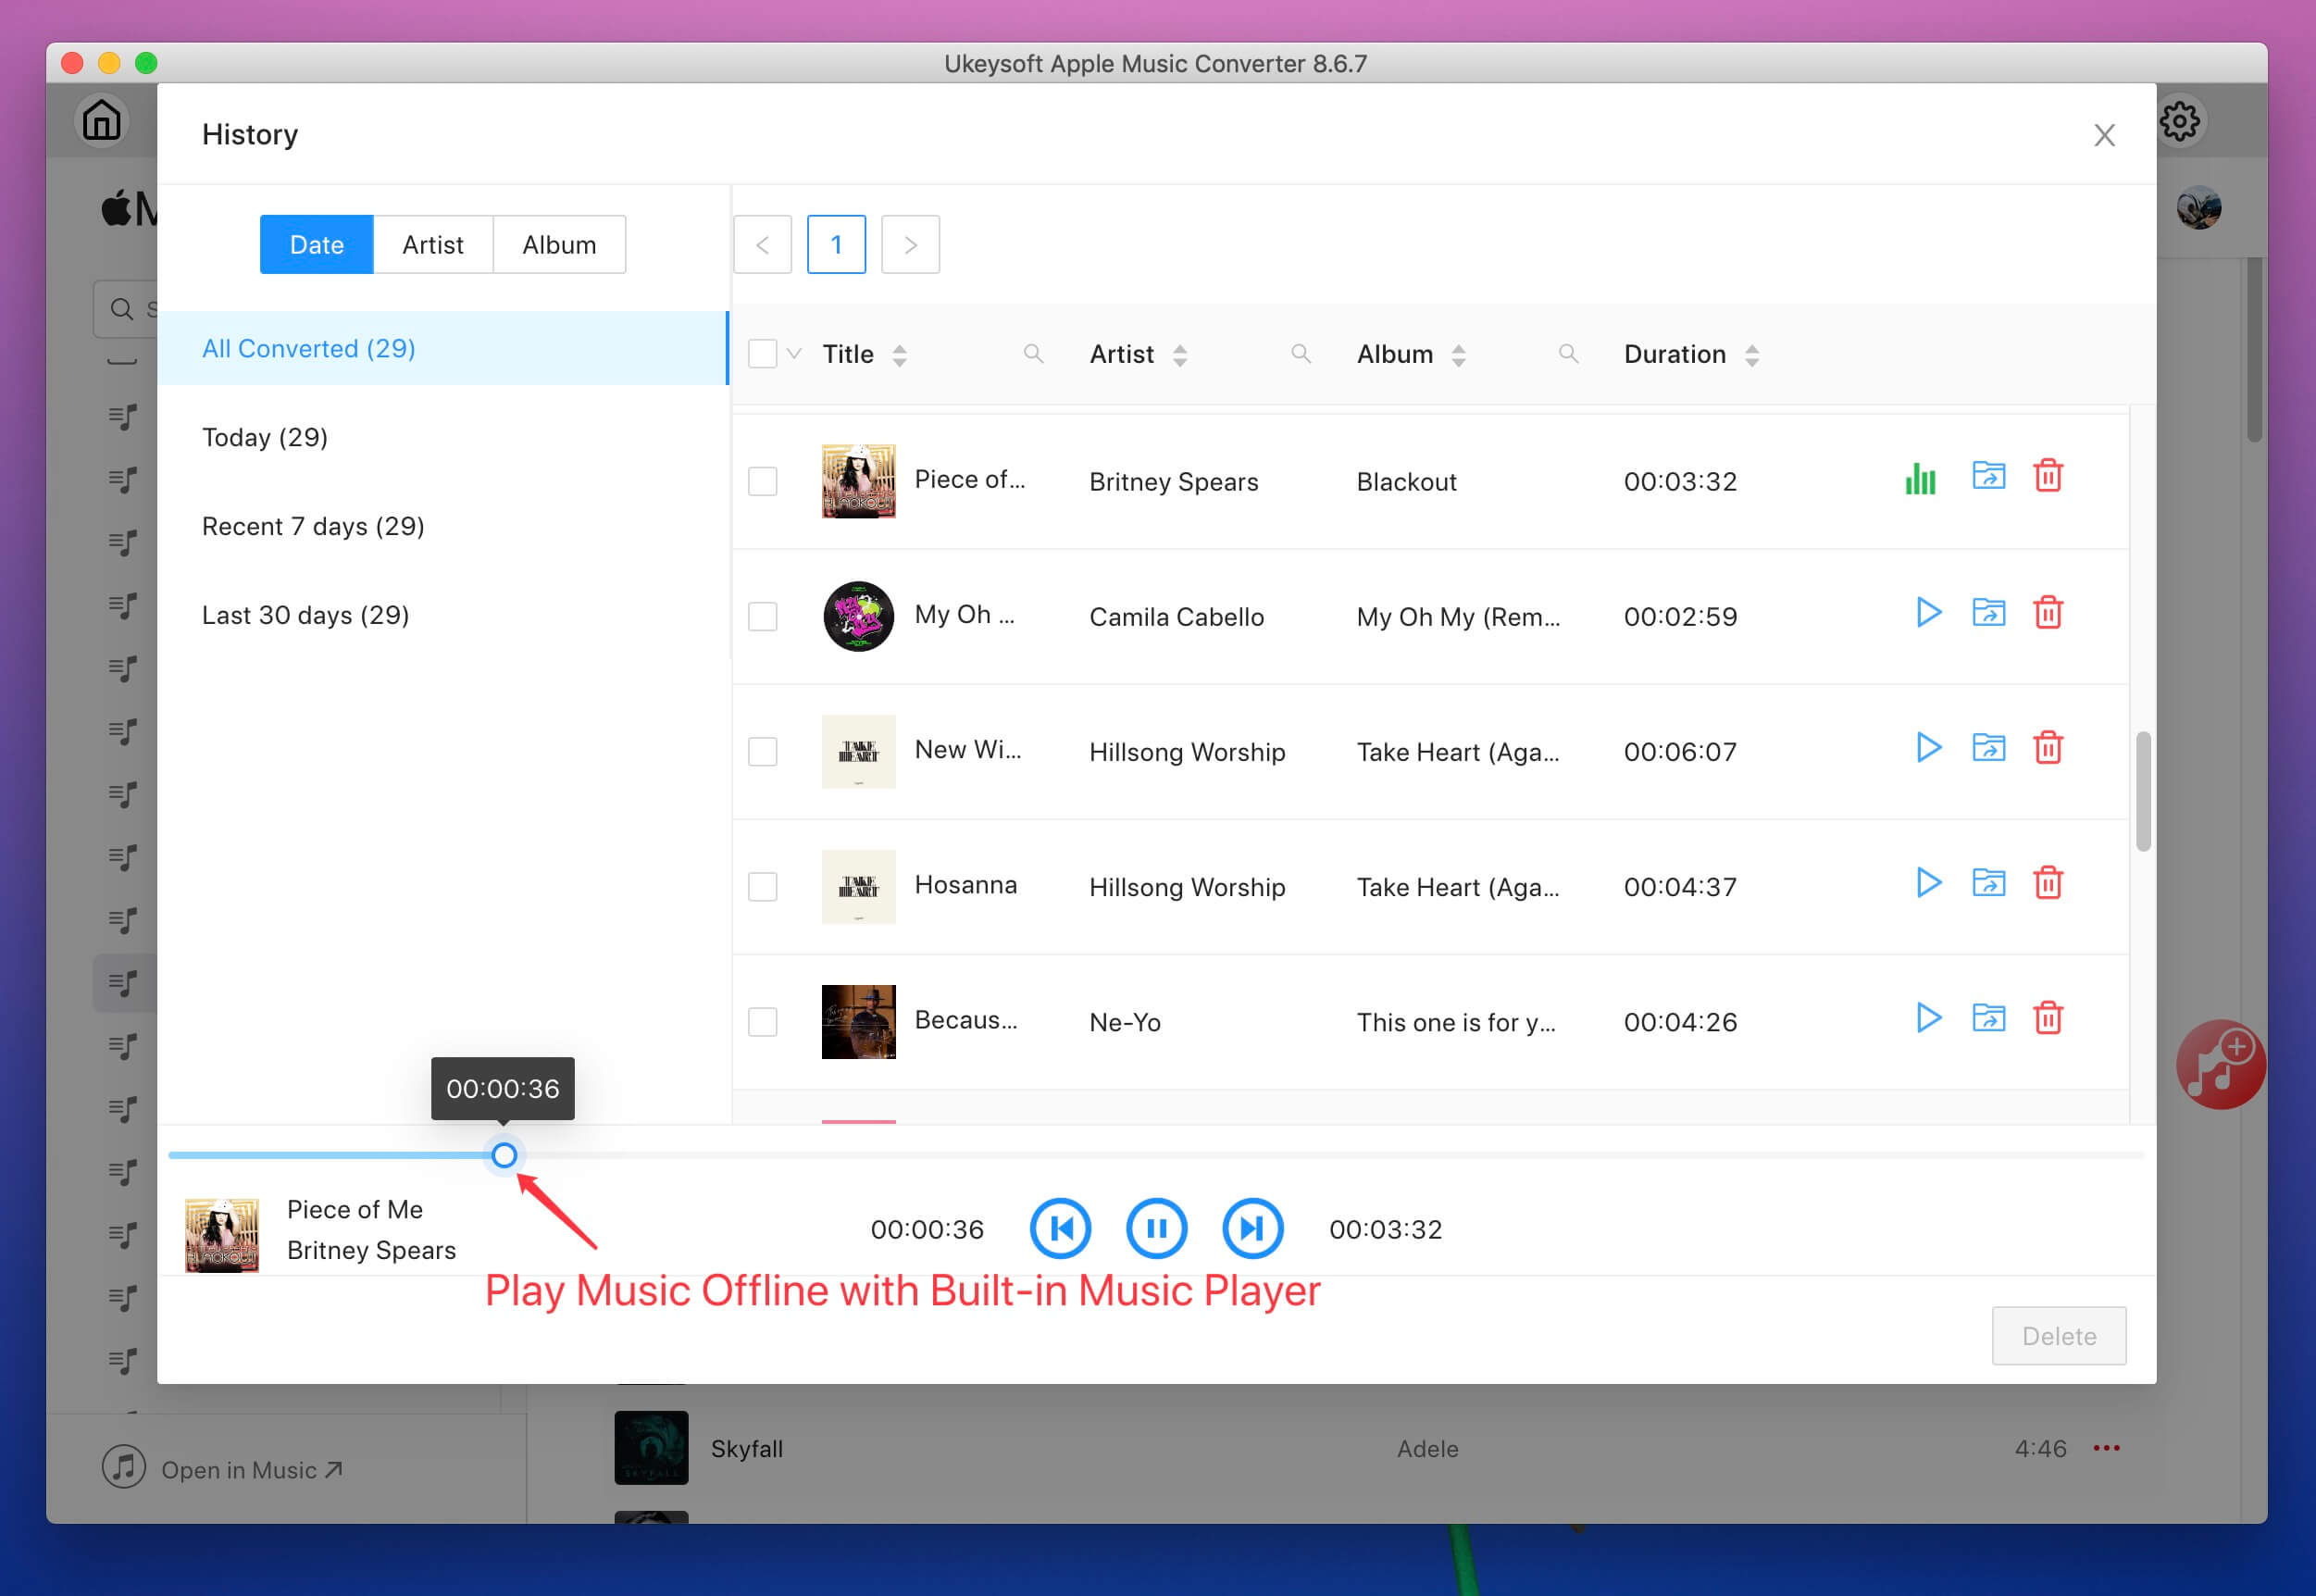
Task: Toggle the select-all checkbox in header row
Action: 762,355
